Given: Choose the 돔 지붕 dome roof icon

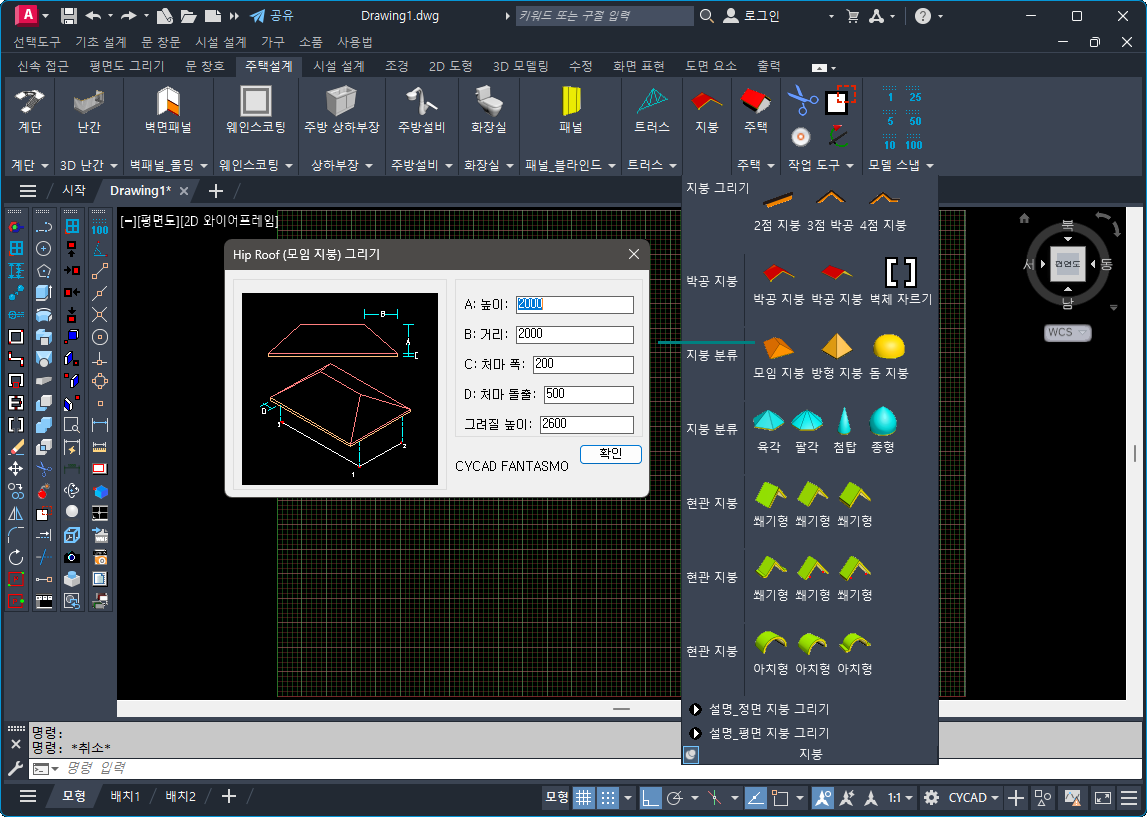Looking at the screenshot, I should (889, 354).
